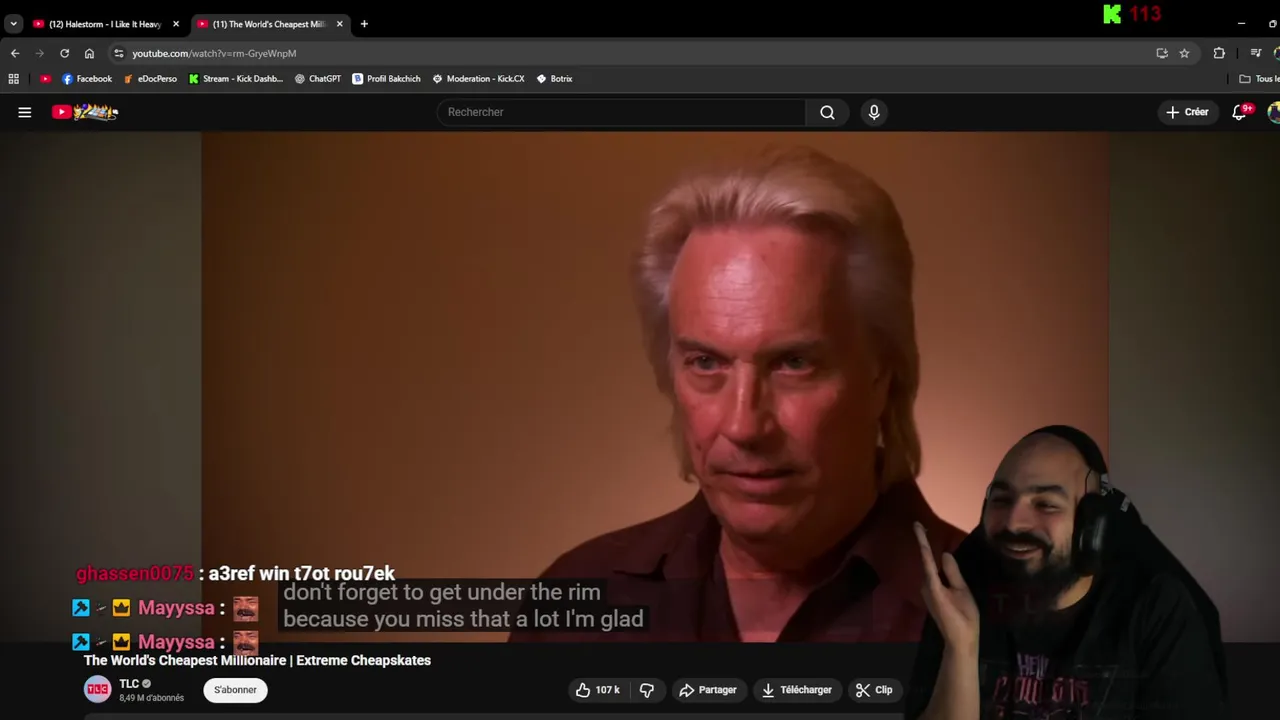Start voice search with the microphone icon

click(x=874, y=112)
